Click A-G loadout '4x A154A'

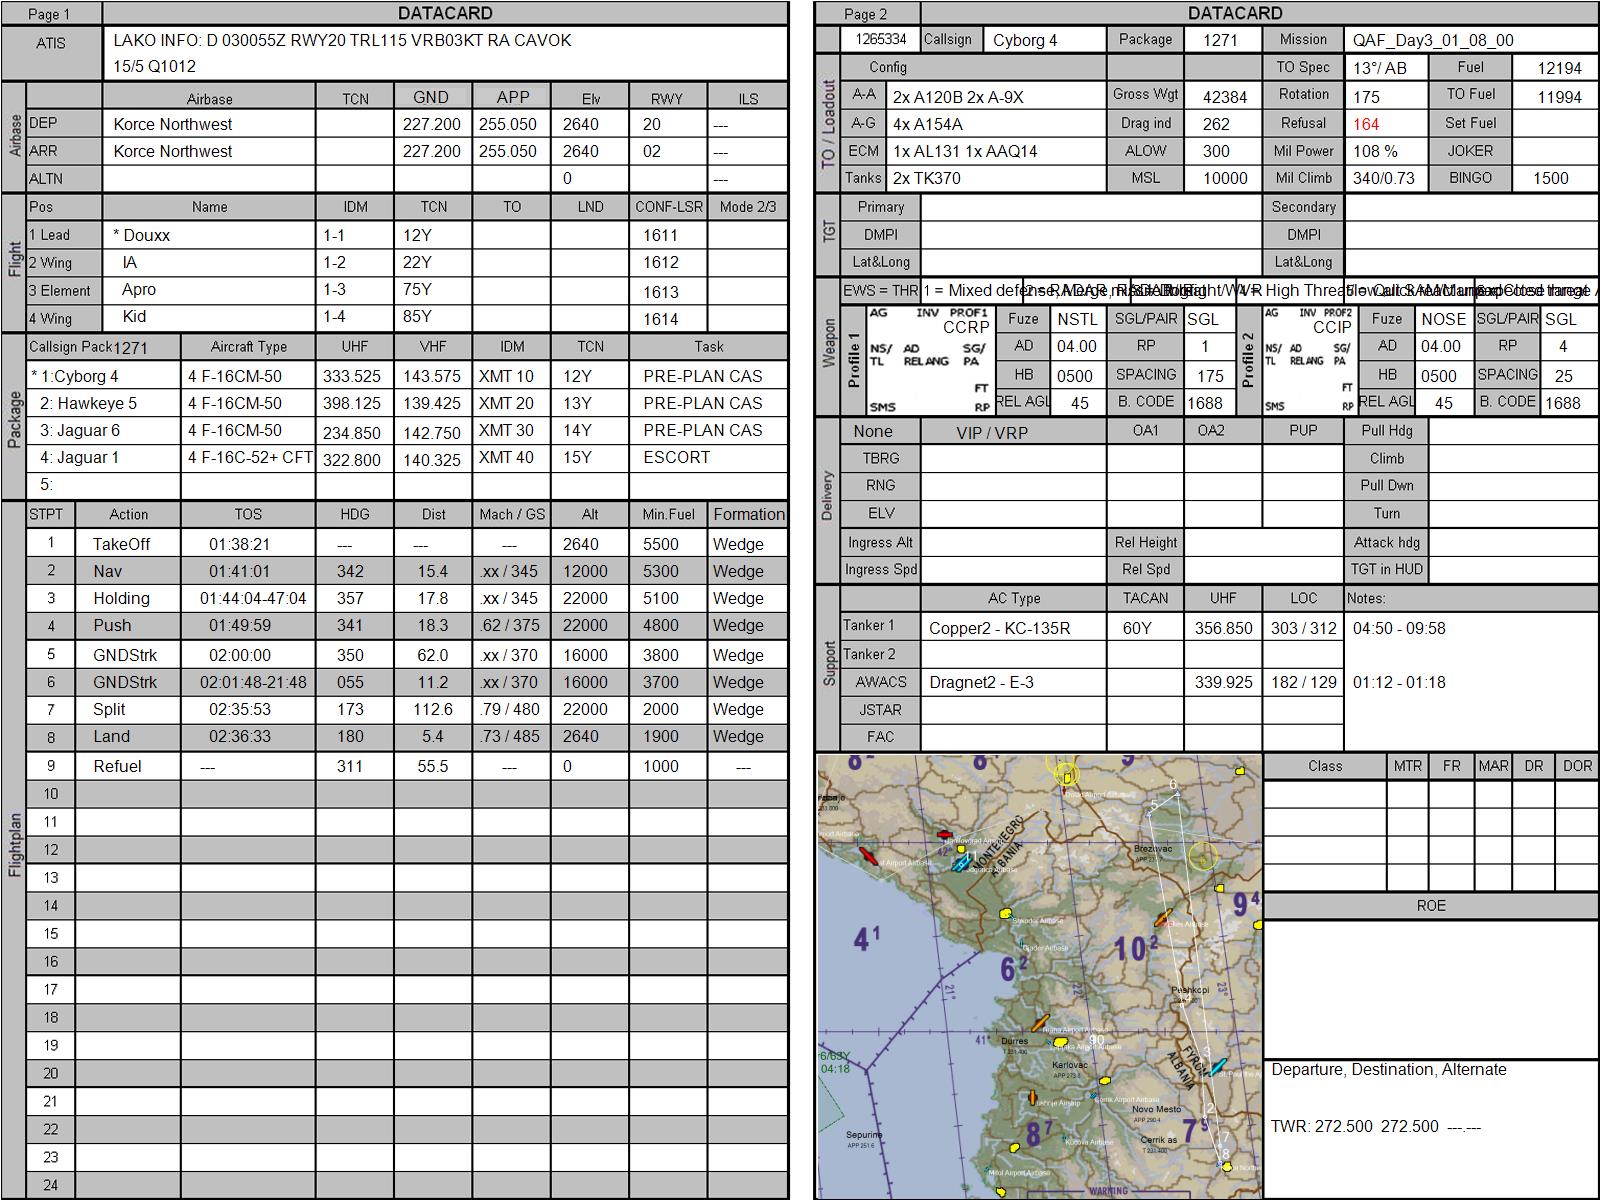(x=927, y=125)
